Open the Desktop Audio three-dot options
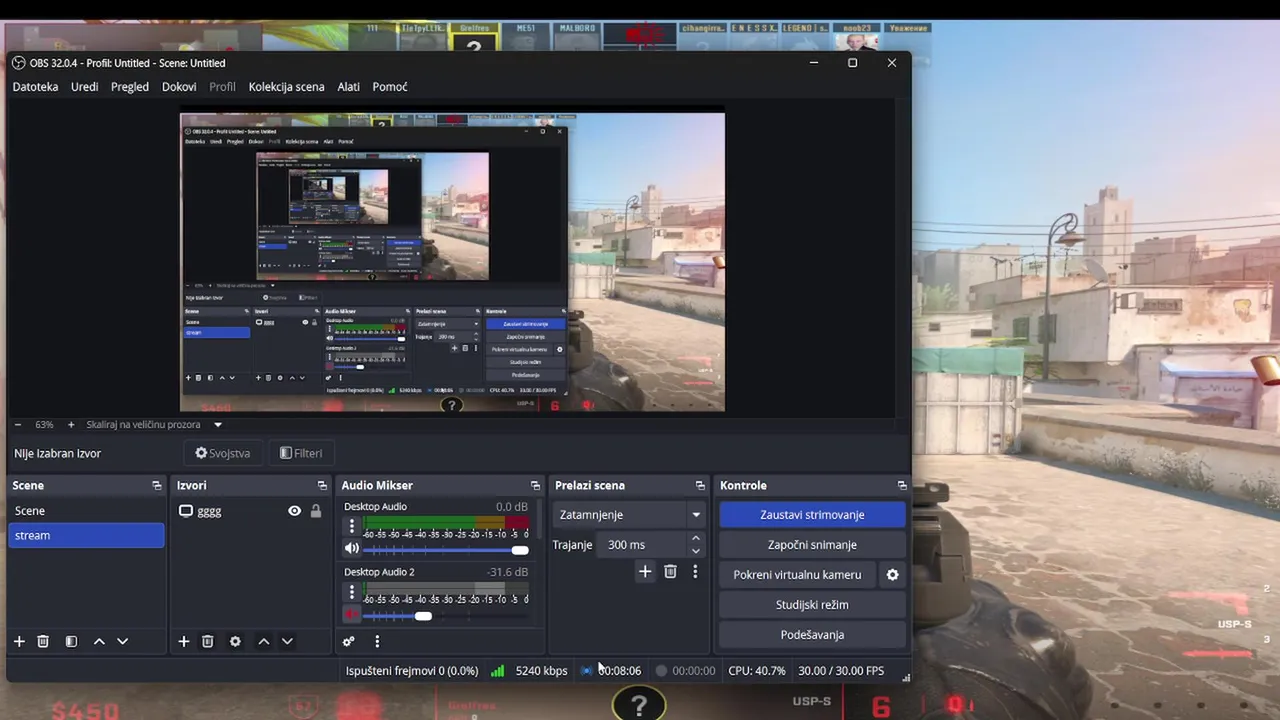 [352, 526]
